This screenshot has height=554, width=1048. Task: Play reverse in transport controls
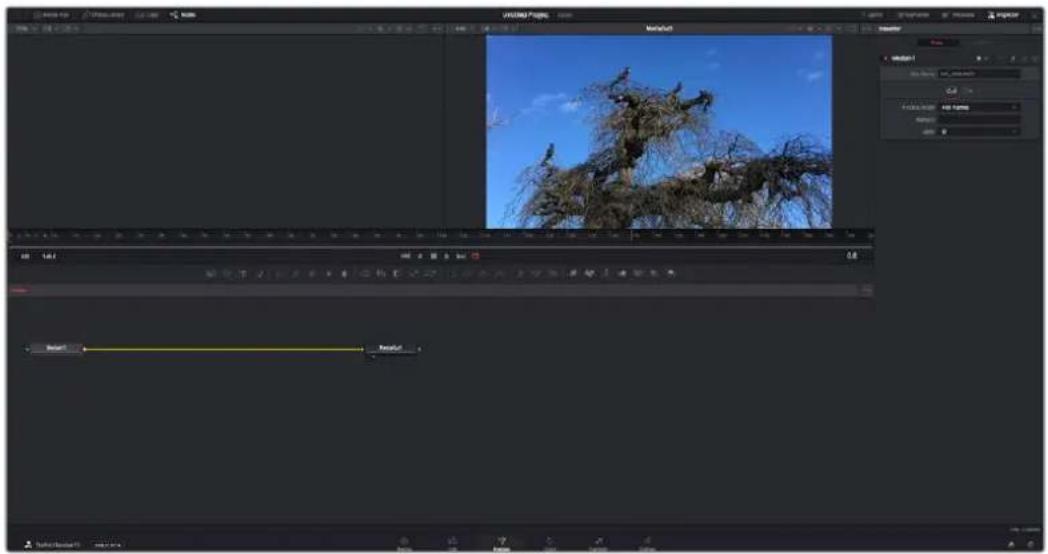pos(420,256)
